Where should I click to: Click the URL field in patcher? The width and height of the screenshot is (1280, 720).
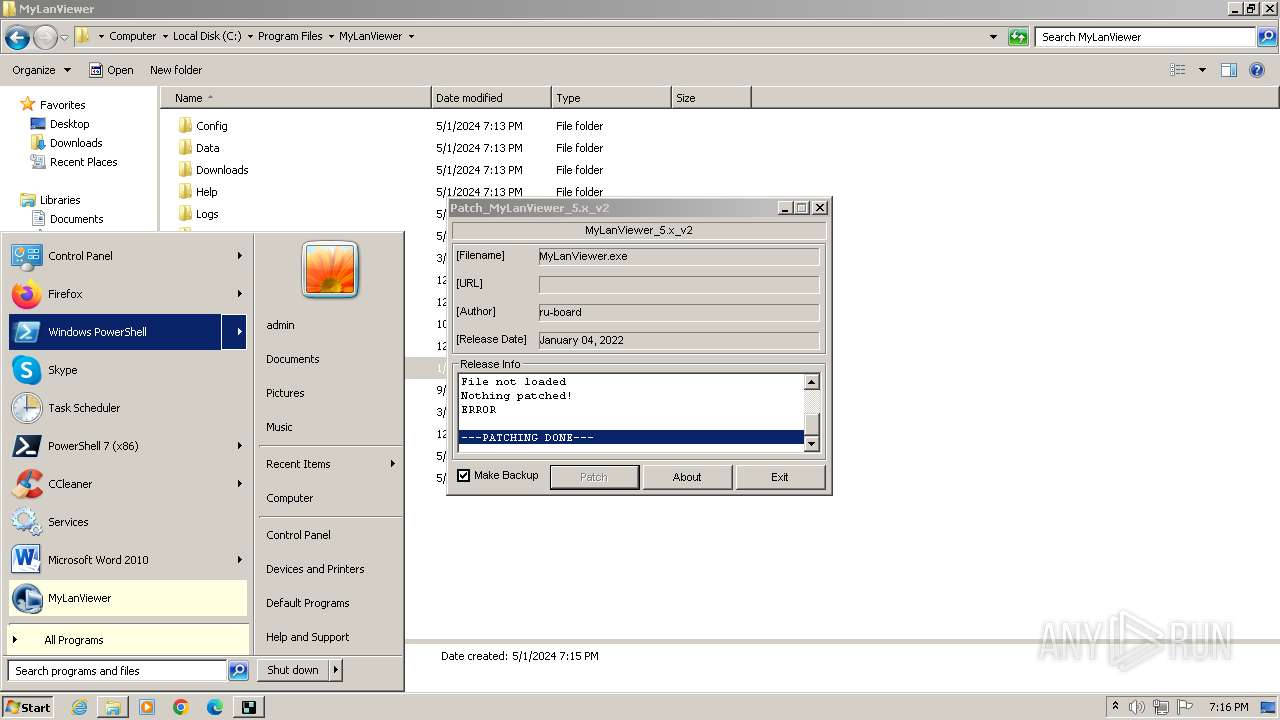[679, 284]
